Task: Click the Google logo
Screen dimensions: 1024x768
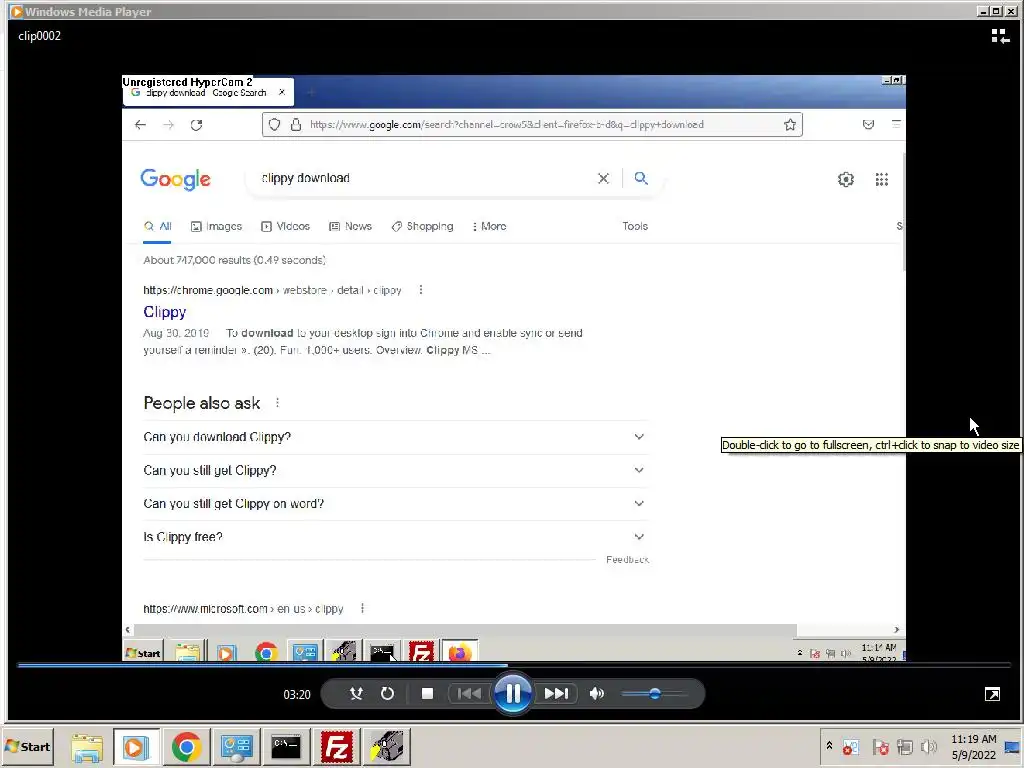Action: (x=176, y=179)
